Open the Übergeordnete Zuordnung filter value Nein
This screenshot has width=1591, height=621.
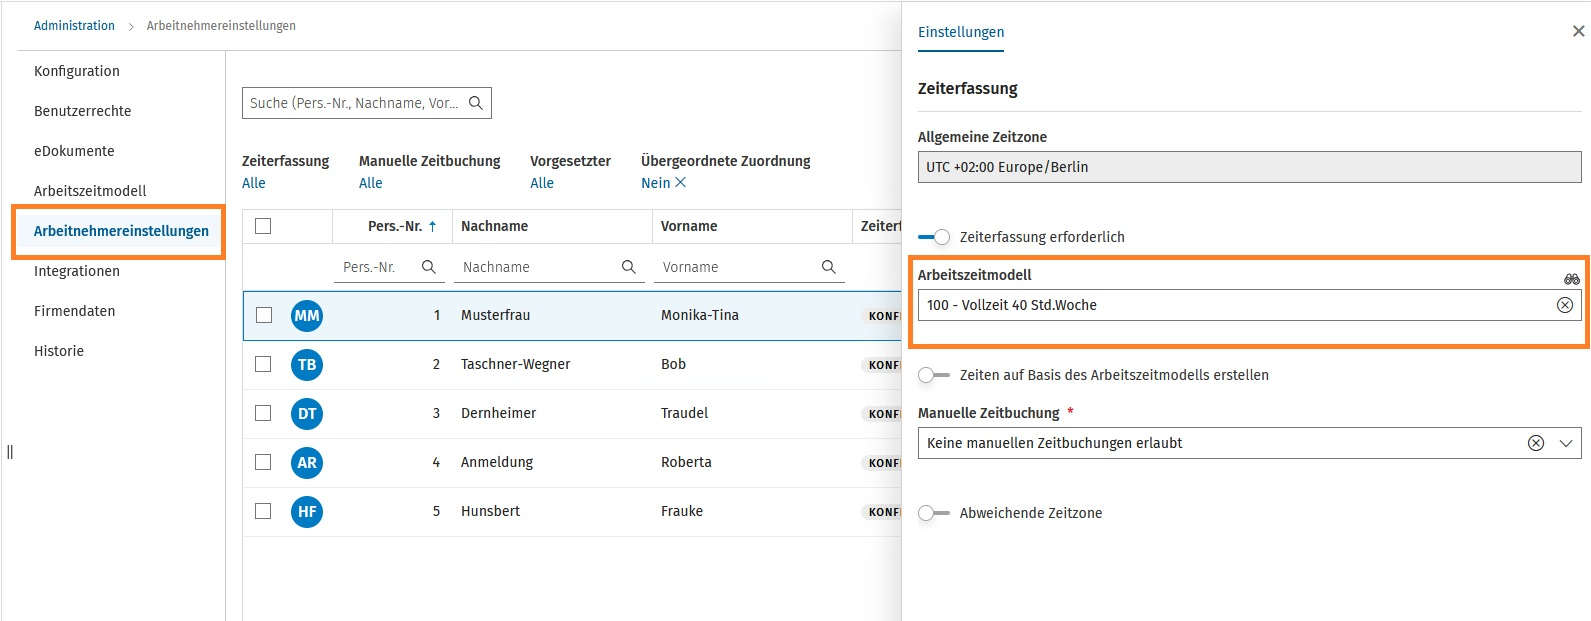[656, 183]
